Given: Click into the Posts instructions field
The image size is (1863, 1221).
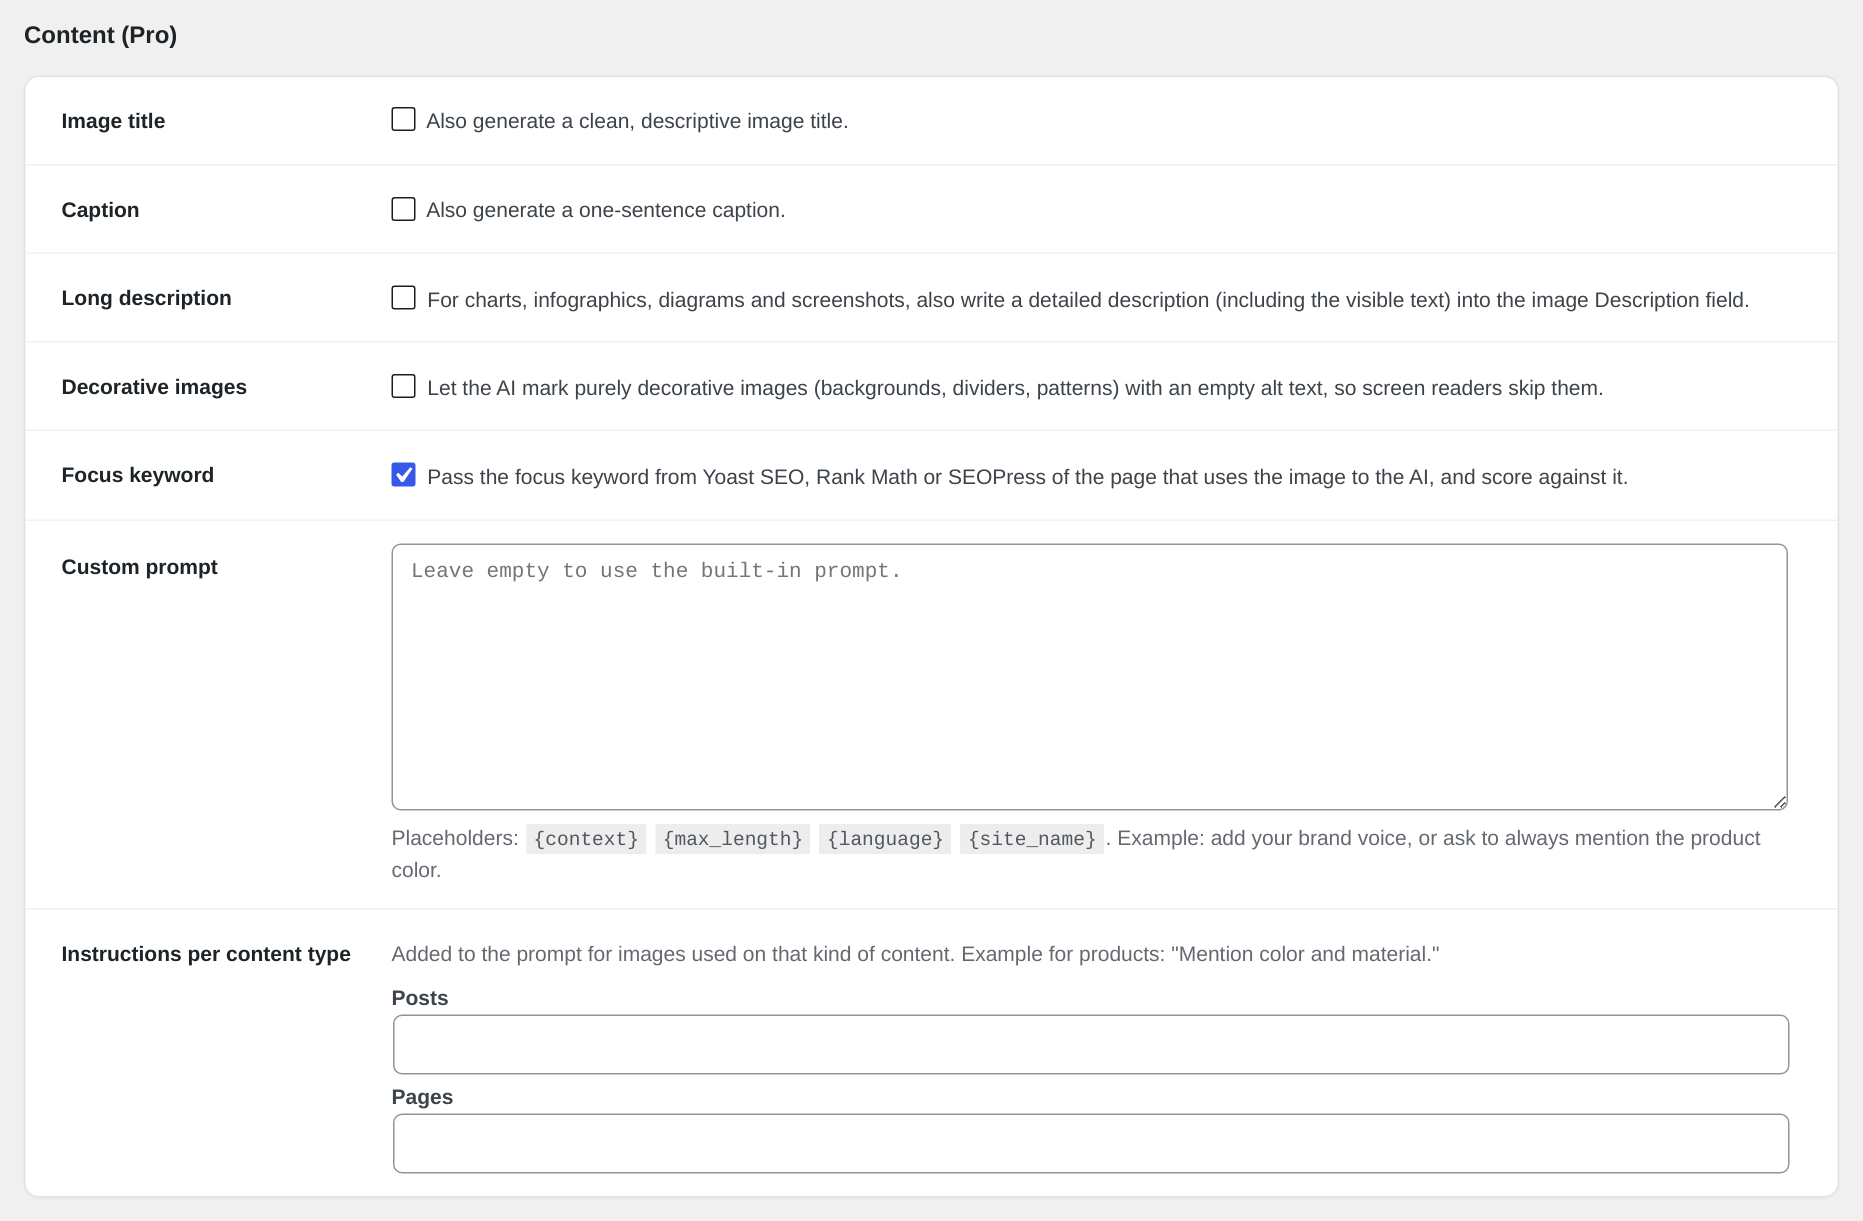Looking at the screenshot, I should tap(1090, 1044).
